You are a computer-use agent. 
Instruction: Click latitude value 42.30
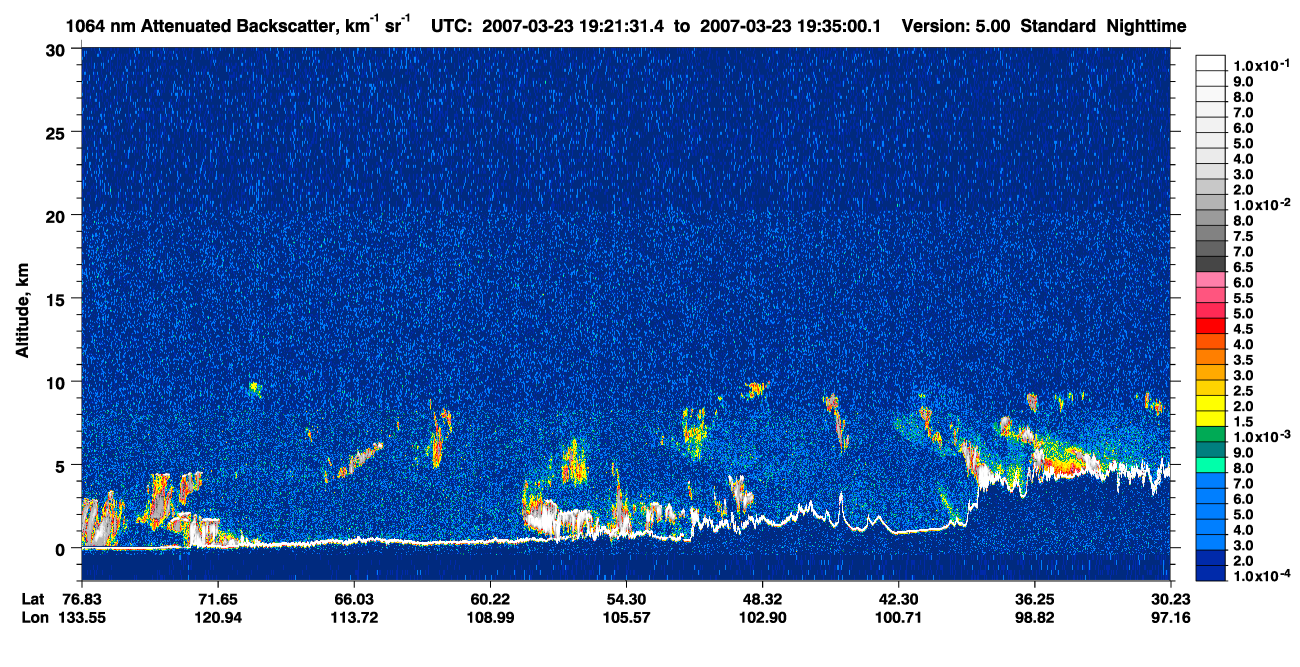click(898, 598)
